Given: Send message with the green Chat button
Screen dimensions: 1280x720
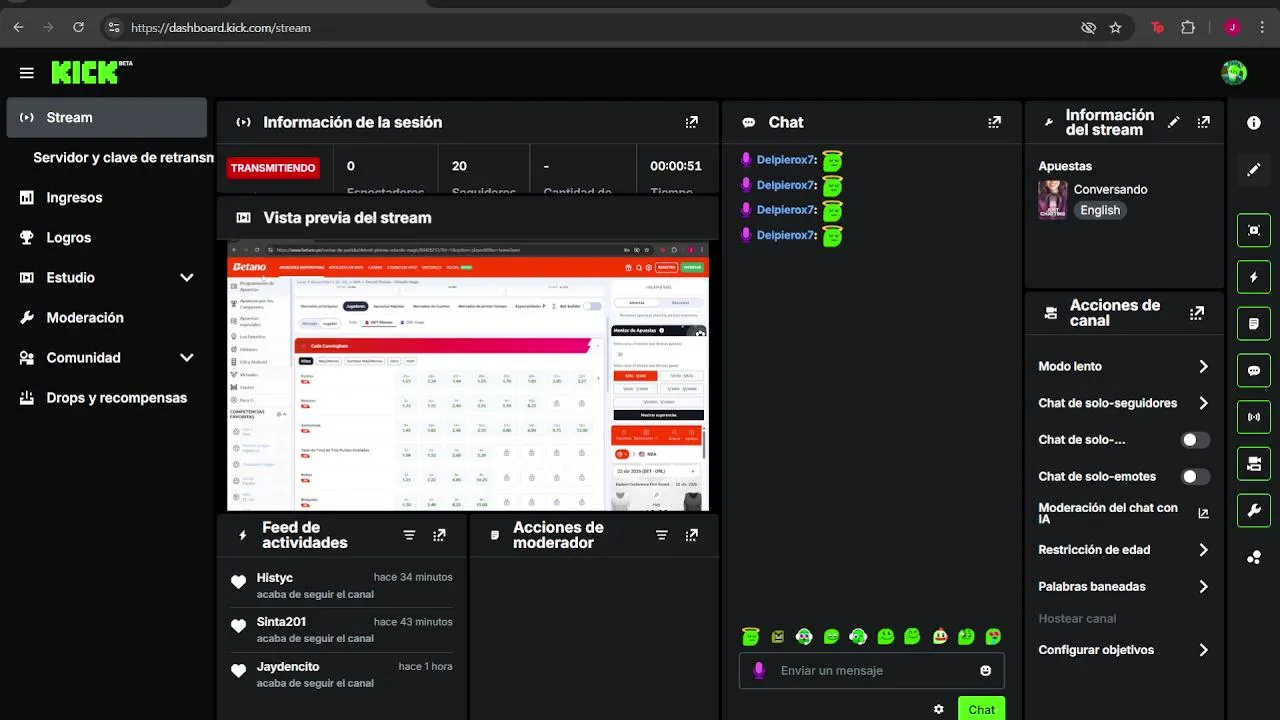Looking at the screenshot, I should point(981,709).
